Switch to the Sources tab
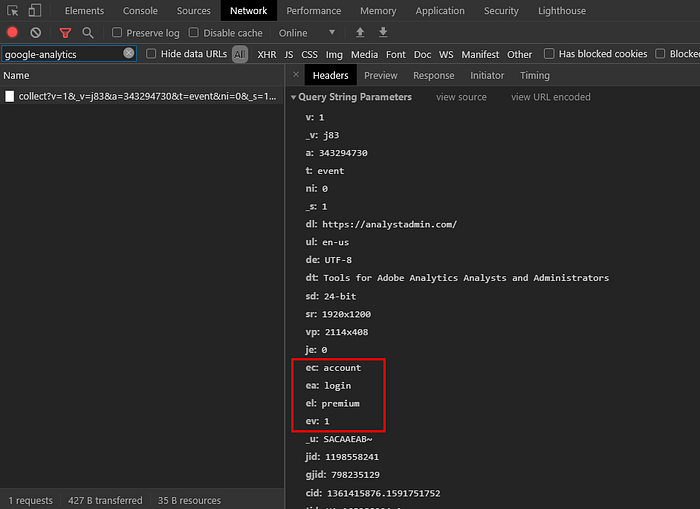Screen dimensions: 700x509 click(x=193, y=11)
